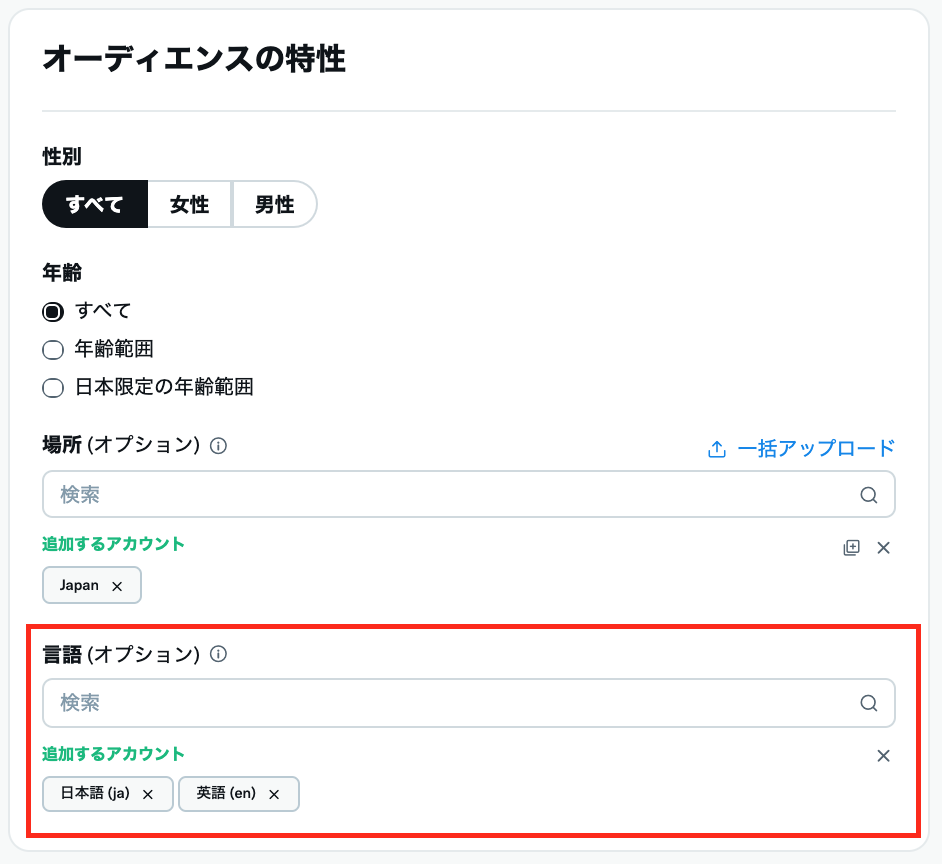The width and height of the screenshot is (942, 864).
Task: Click the 一括アップロード link
Action: tap(816, 449)
